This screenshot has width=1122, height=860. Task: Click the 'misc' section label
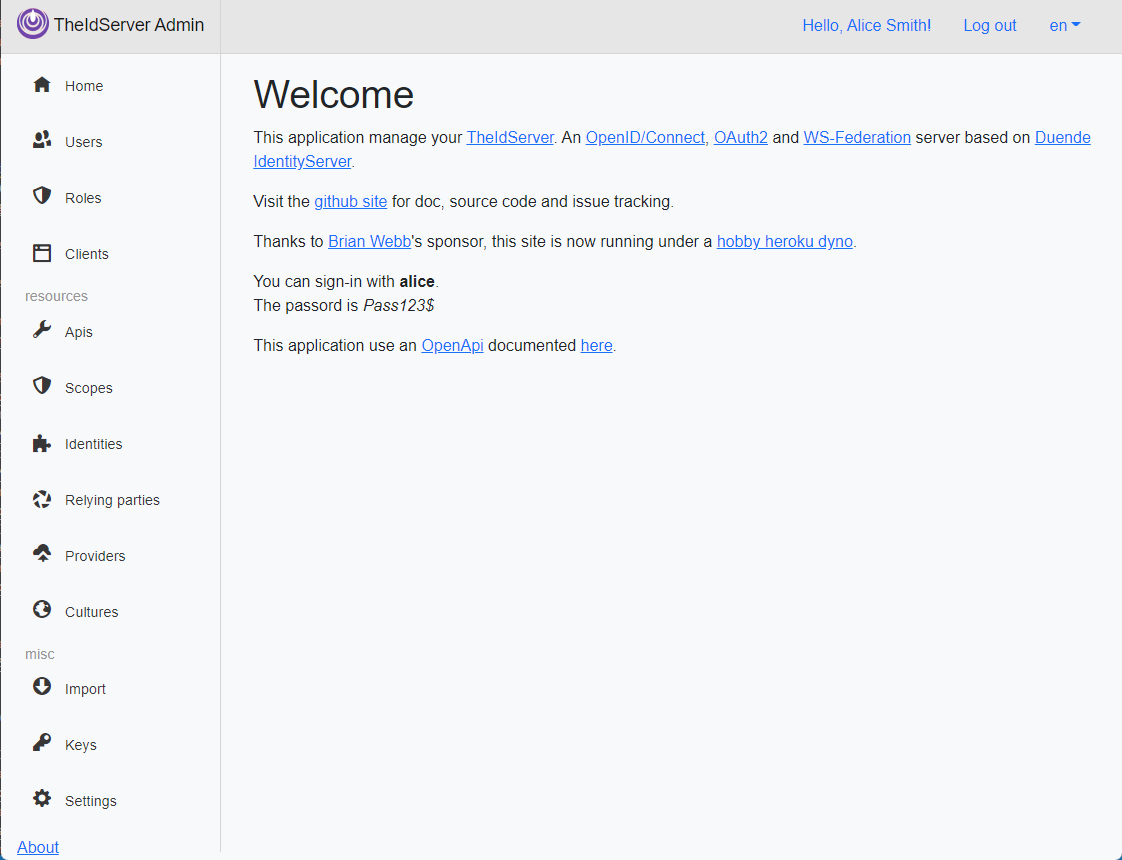pyautogui.click(x=40, y=654)
